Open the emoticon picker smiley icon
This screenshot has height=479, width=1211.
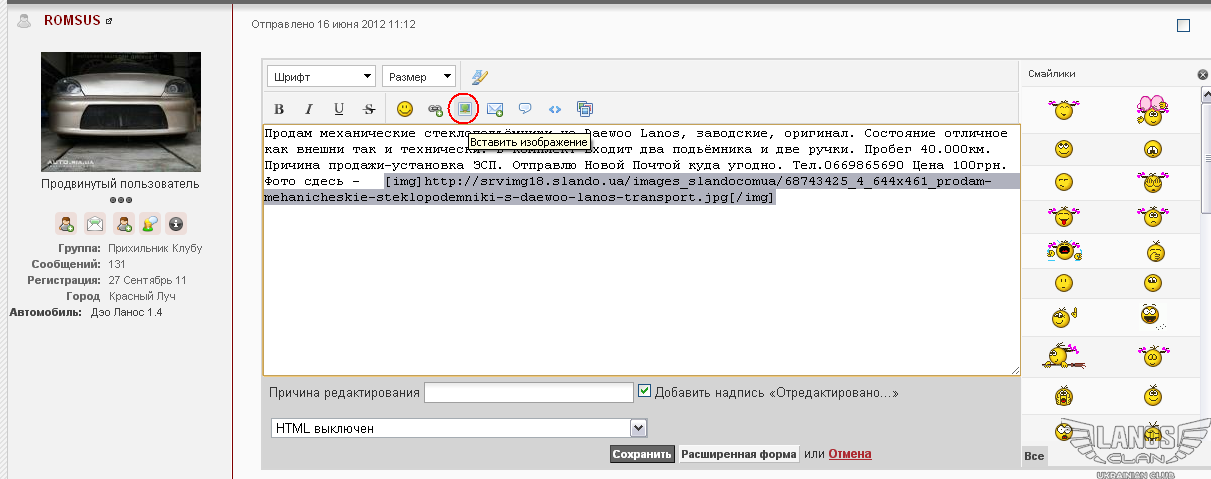405,109
